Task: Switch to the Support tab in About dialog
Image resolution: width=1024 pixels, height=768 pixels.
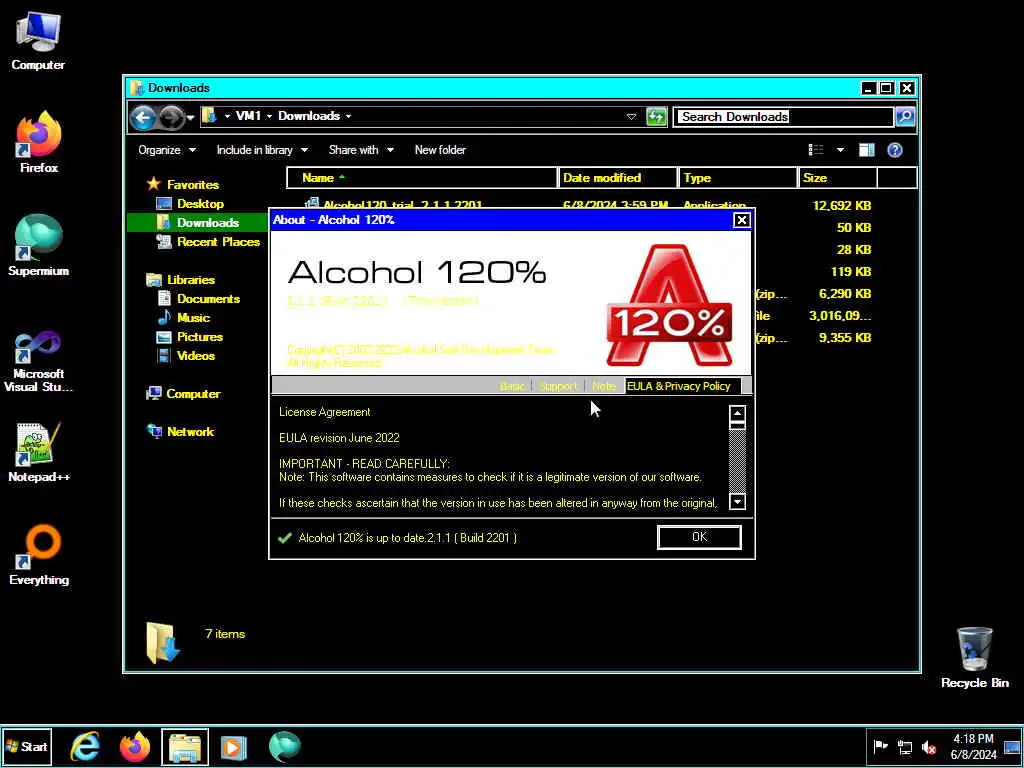Action: point(558,386)
